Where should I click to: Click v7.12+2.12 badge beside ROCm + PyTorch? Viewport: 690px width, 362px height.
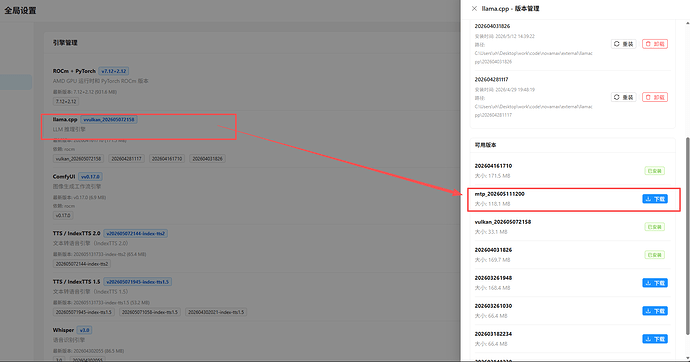pos(114,71)
